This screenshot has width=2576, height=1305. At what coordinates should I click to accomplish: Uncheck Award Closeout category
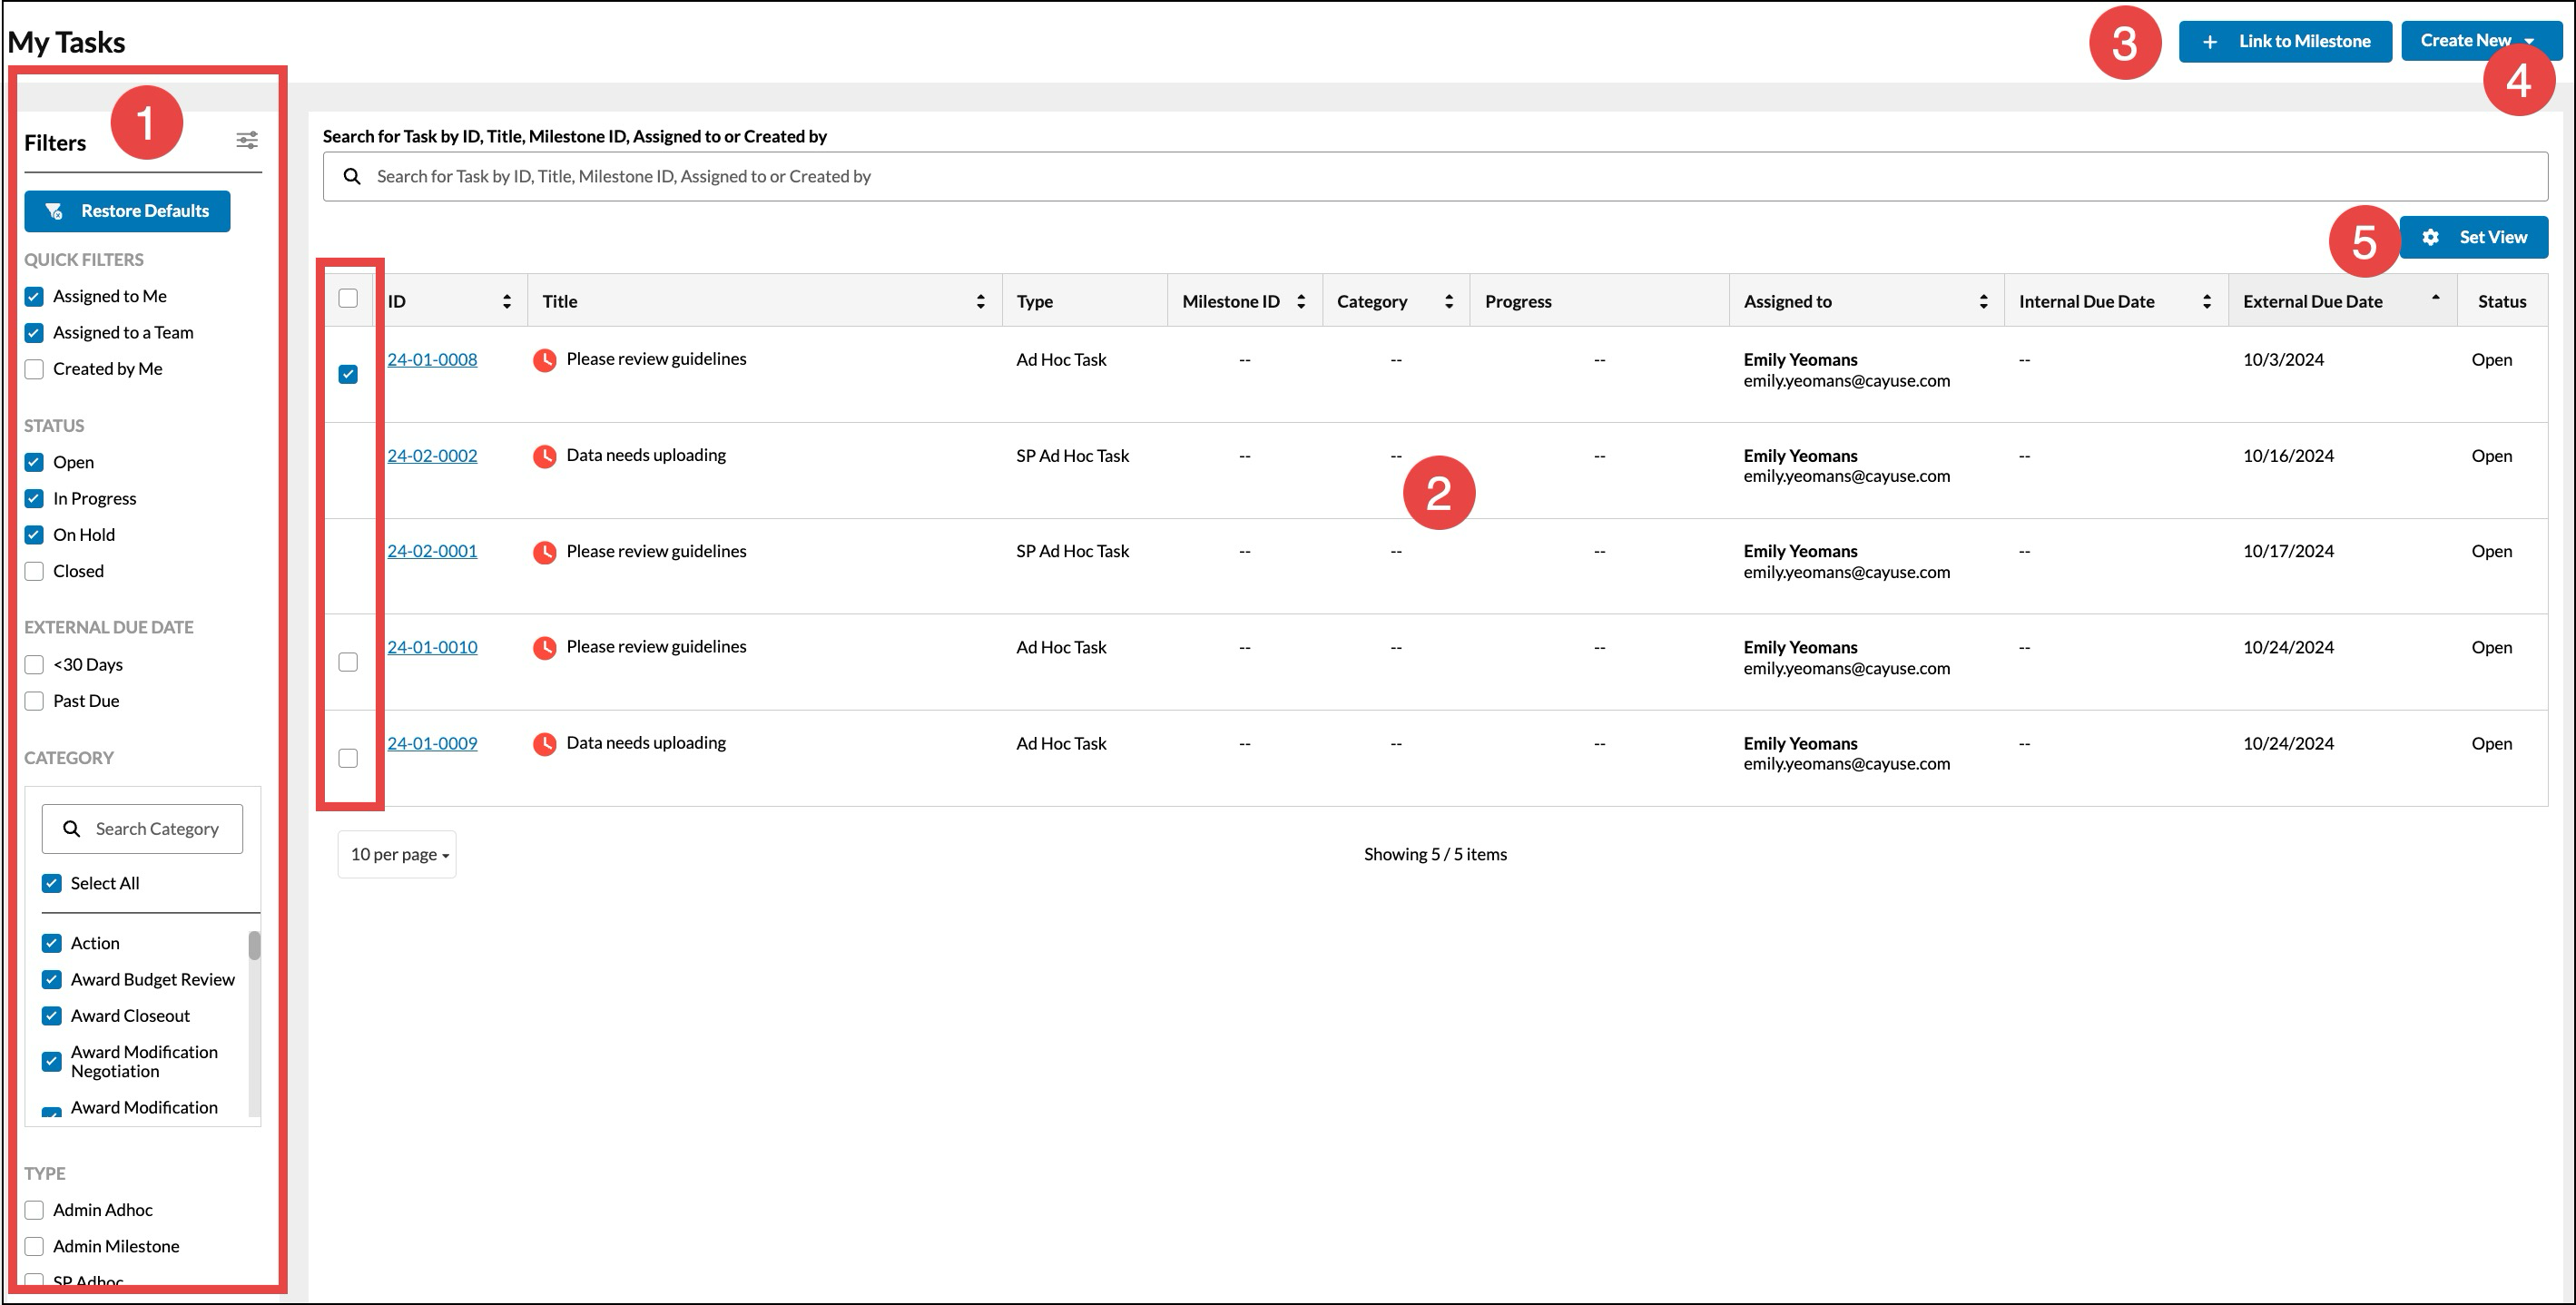[x=52, y=1016]
